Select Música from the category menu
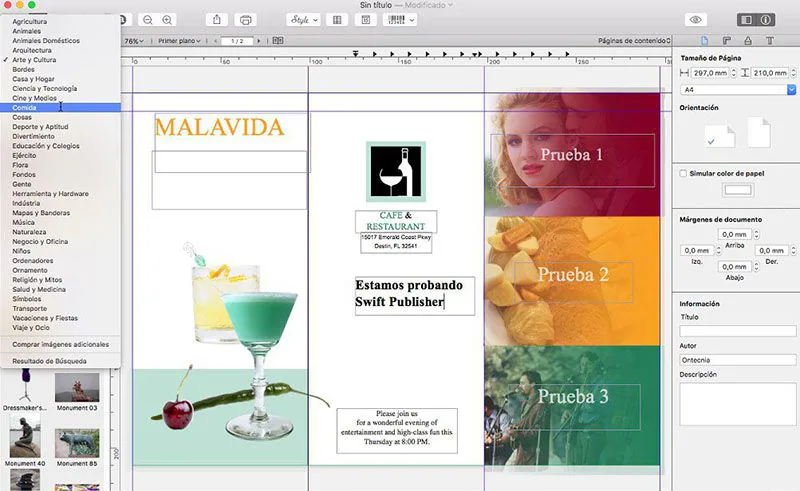Image resolution: width=800 pixels, height=491 pixels. [60, 223]
